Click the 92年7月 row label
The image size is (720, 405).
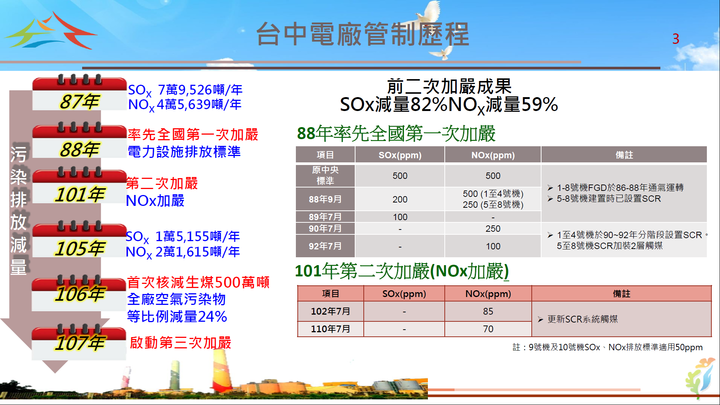(325, 246)
